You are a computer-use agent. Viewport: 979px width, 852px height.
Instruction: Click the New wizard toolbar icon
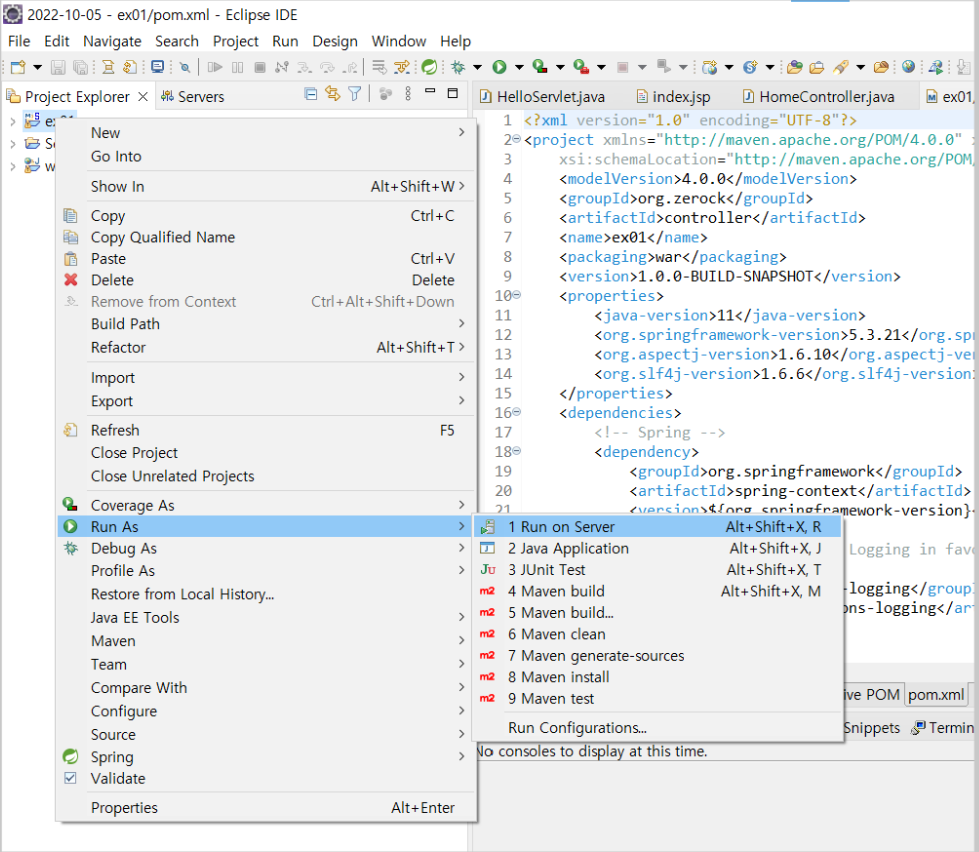18,67
